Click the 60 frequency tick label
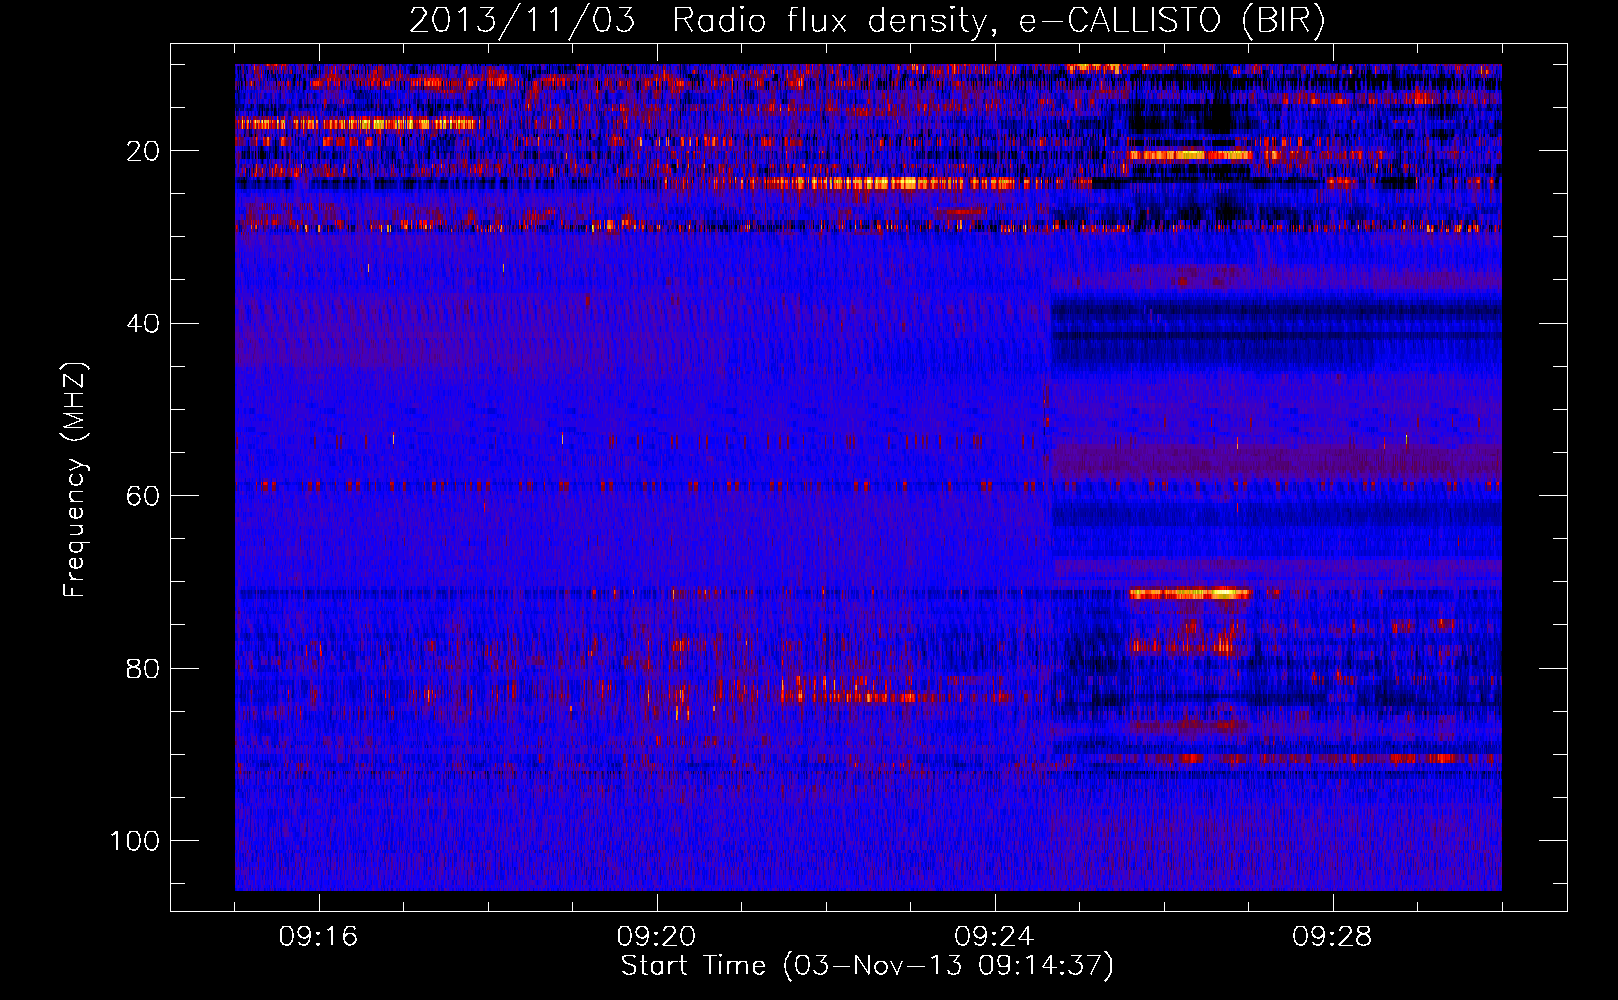 point(144,495)
